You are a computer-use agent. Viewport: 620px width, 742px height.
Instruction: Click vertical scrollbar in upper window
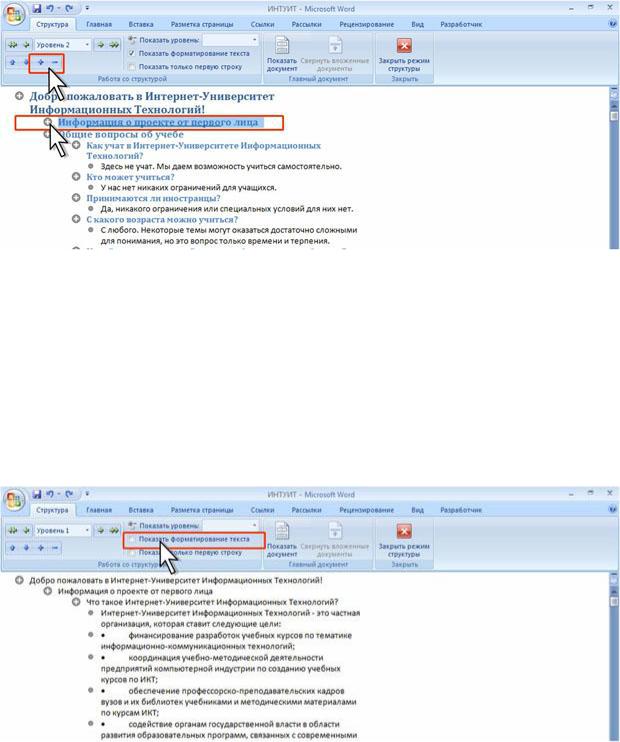tap(614, 168)
